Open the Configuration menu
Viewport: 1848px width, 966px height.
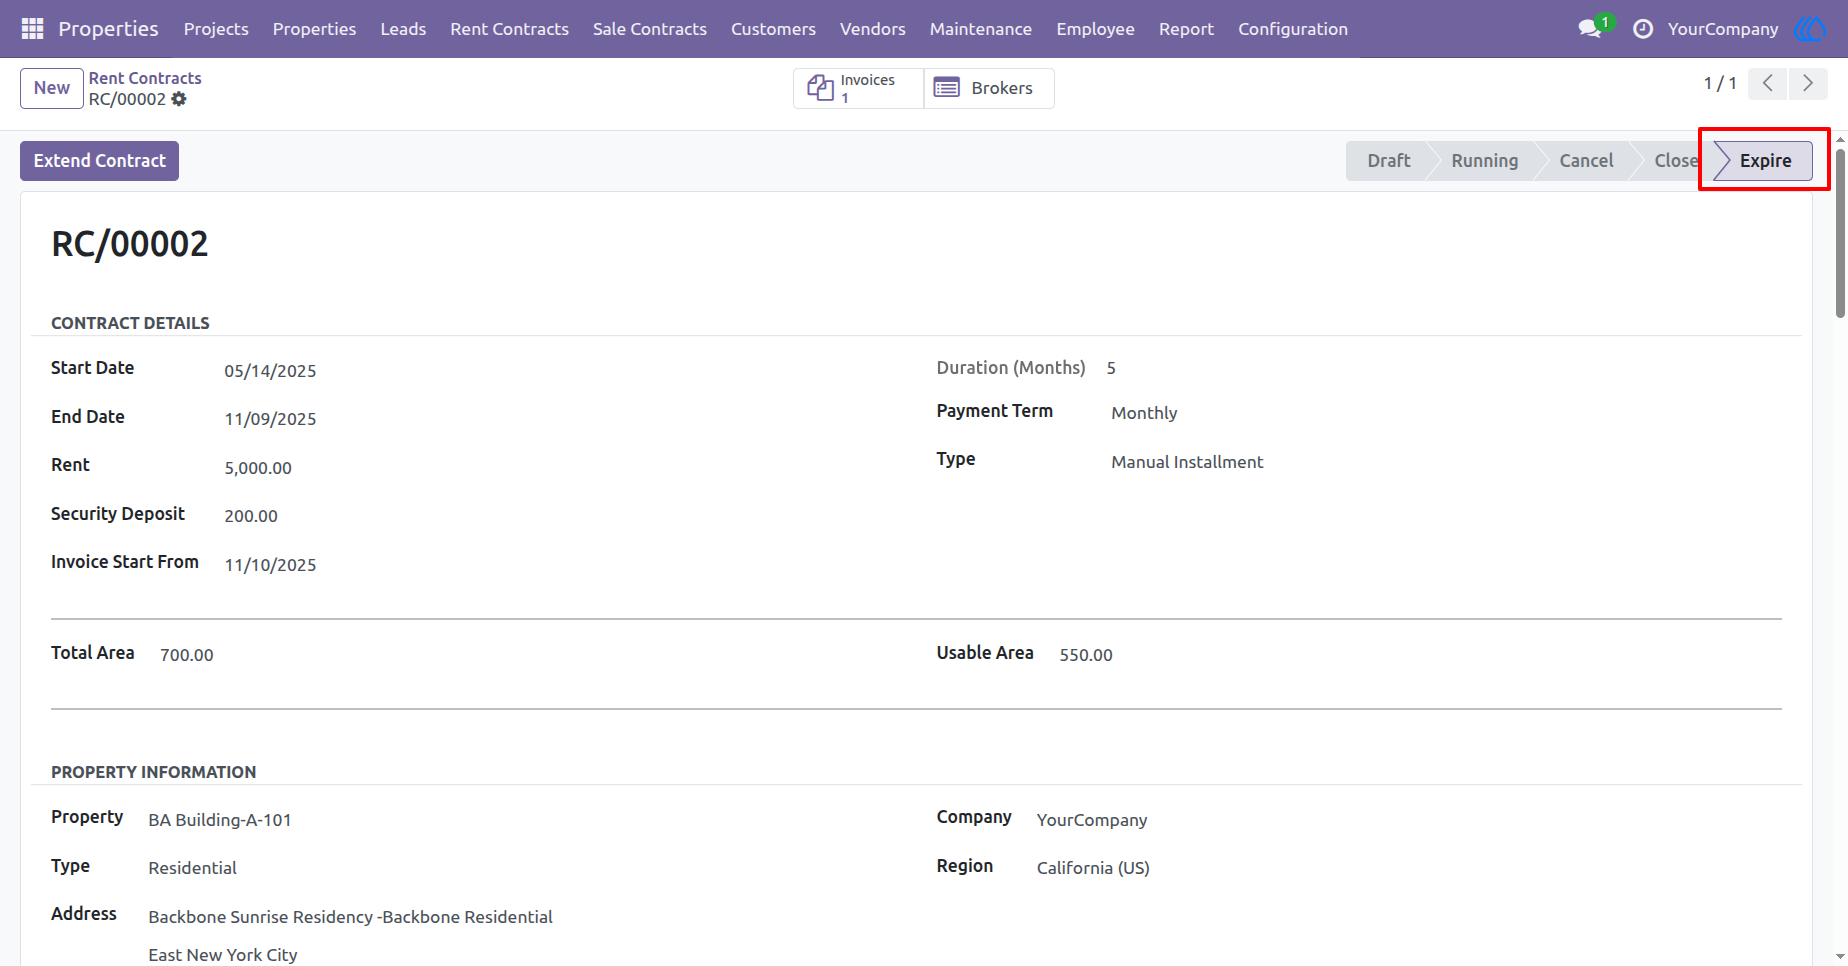1293,29
